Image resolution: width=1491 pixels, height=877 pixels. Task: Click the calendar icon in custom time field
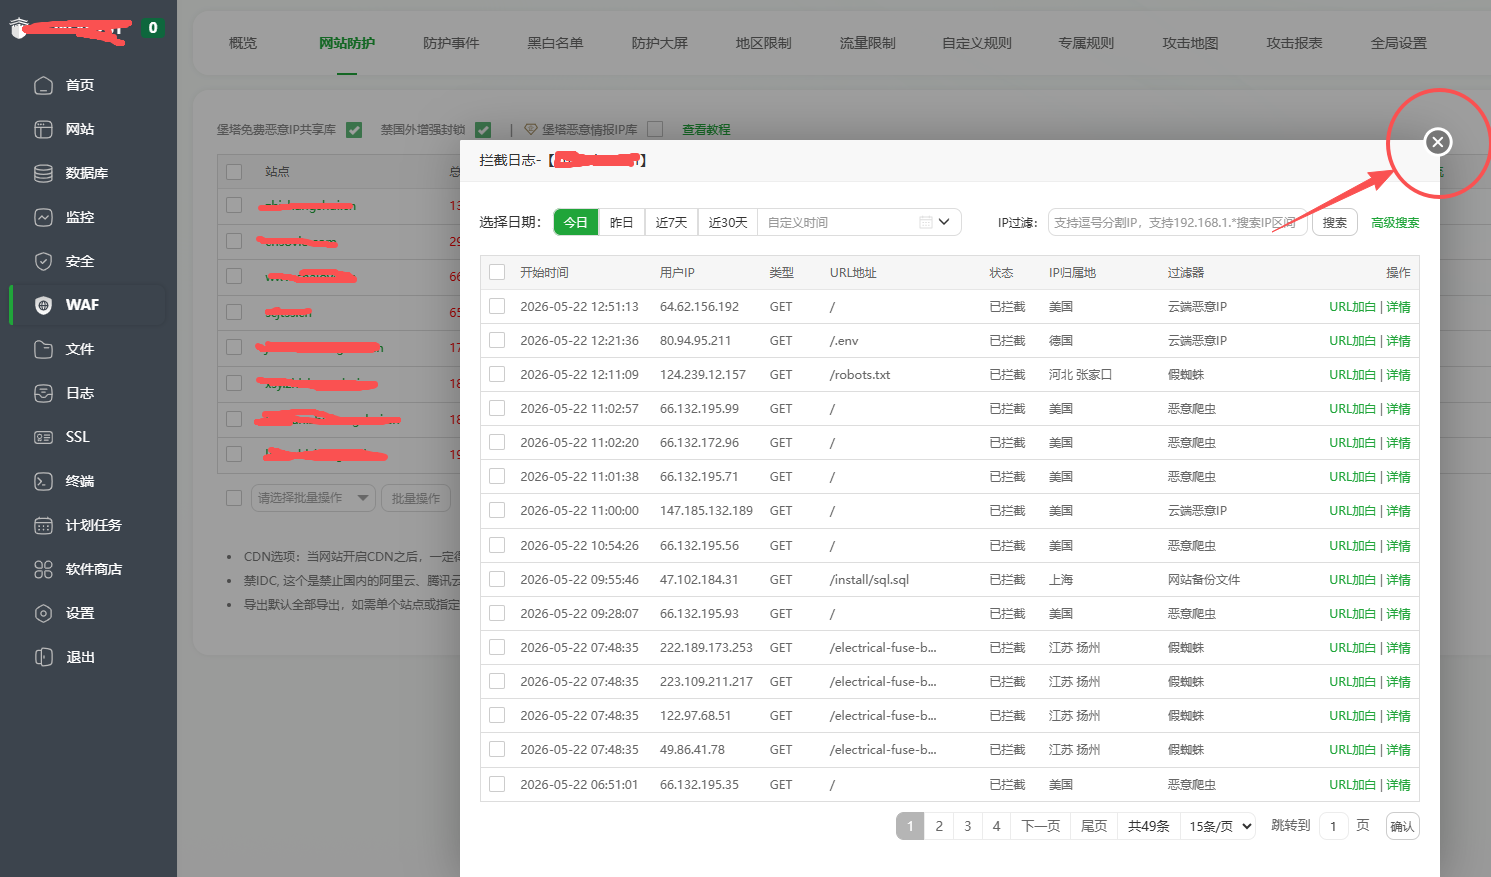(926, 222)
